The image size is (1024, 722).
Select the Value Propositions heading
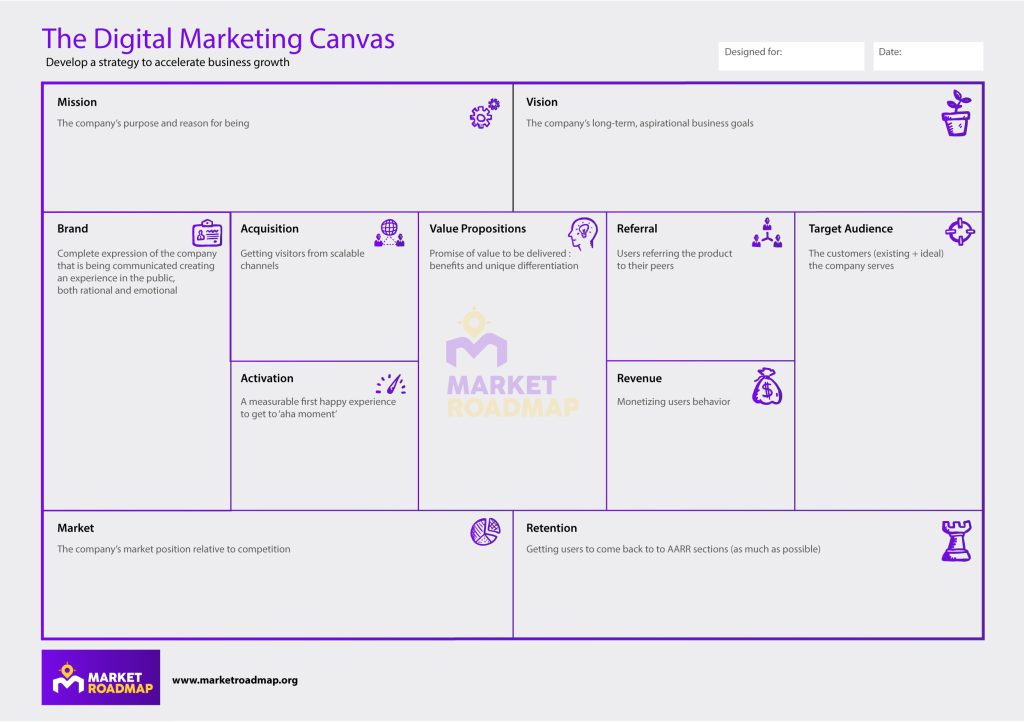(x=477, y=228)
